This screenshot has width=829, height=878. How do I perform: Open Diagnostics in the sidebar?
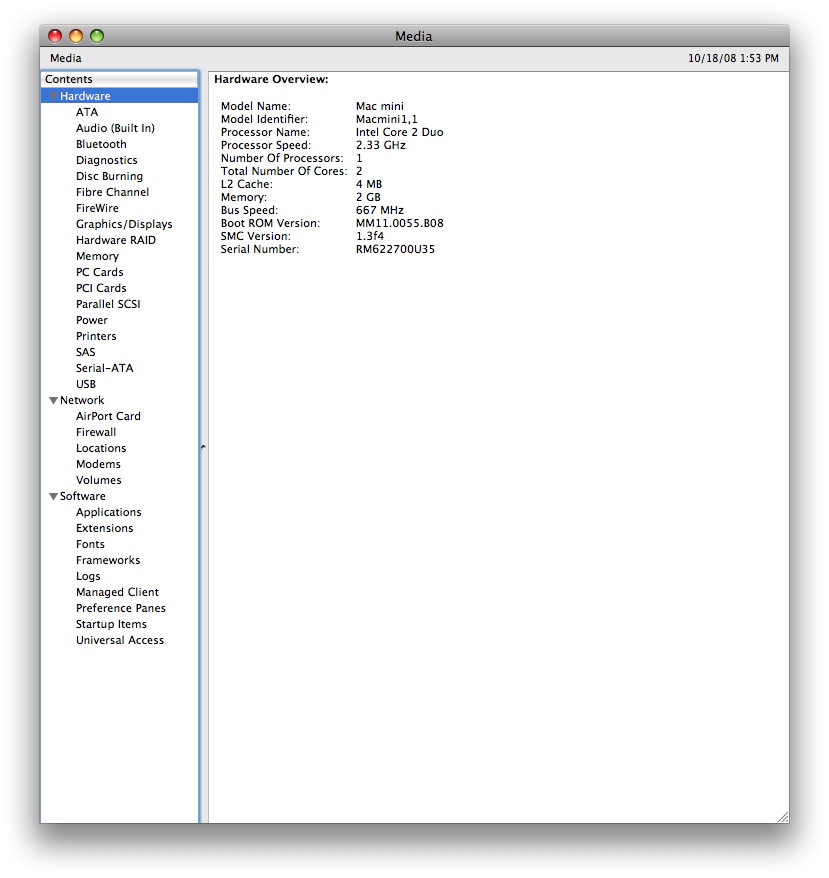[x=106, y=160]
